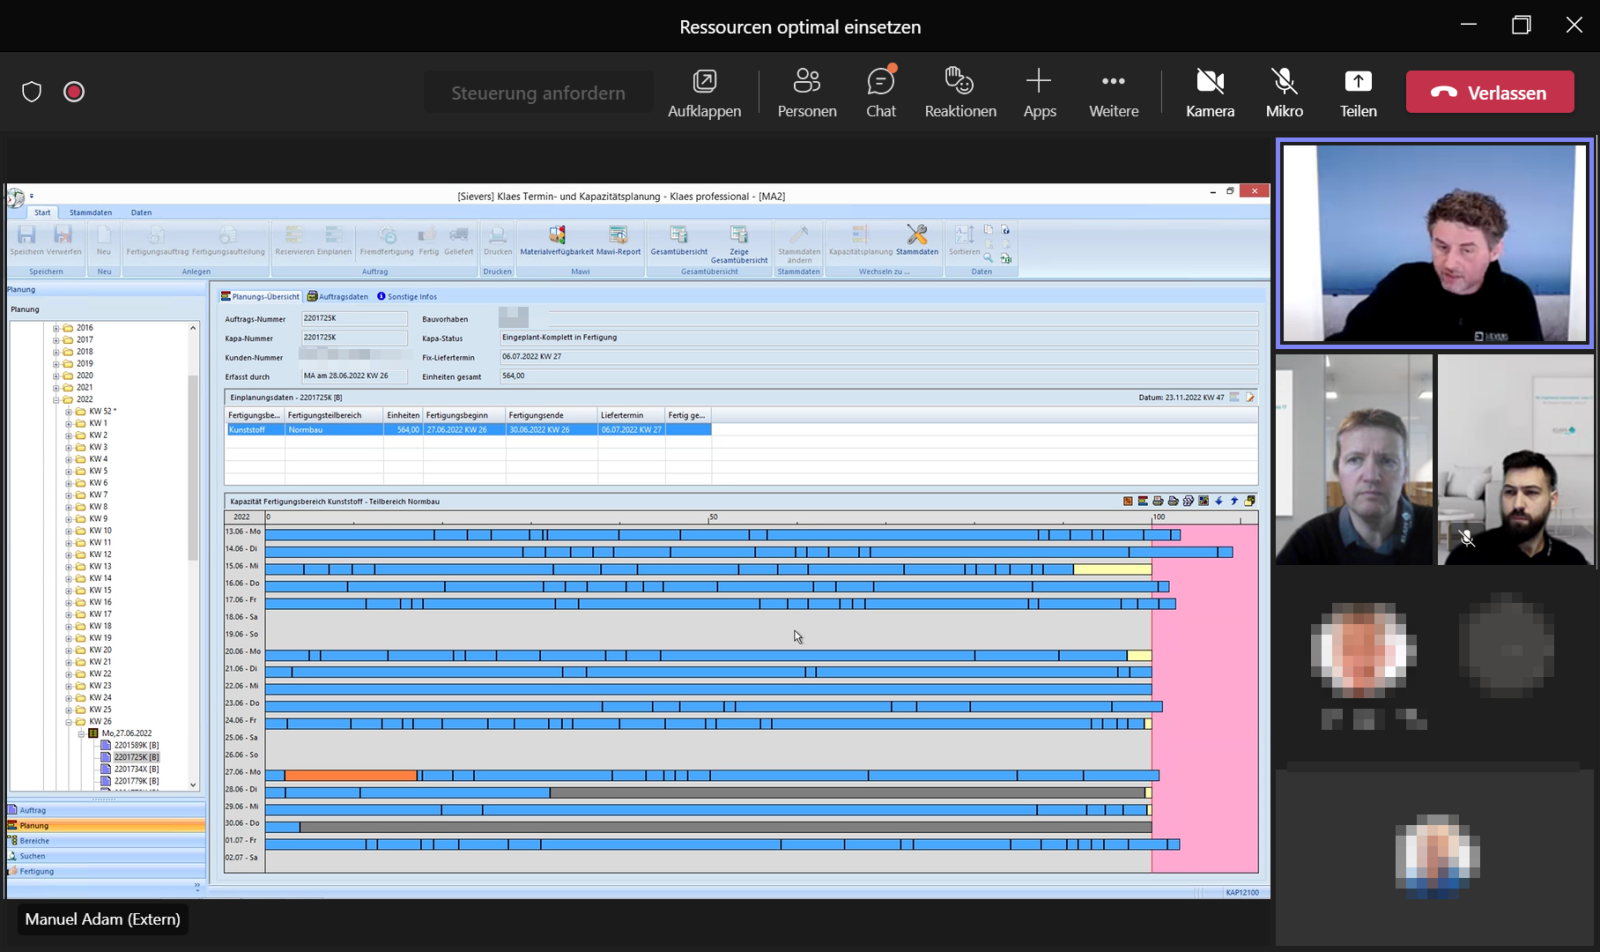Switch to Stammdaten via wrench icon
The height and width of the screenshot is (952, 1600).
tap(916, 240)
